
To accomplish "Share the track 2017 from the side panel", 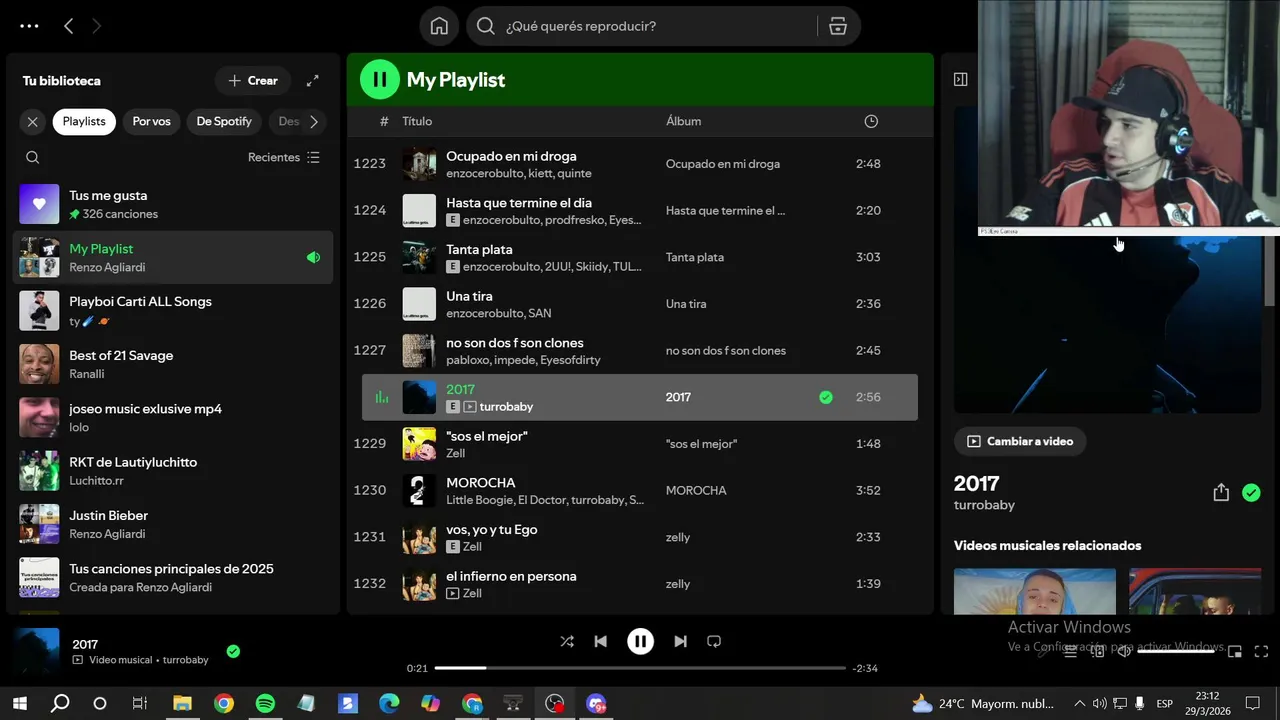I will tap(1221, 493).
